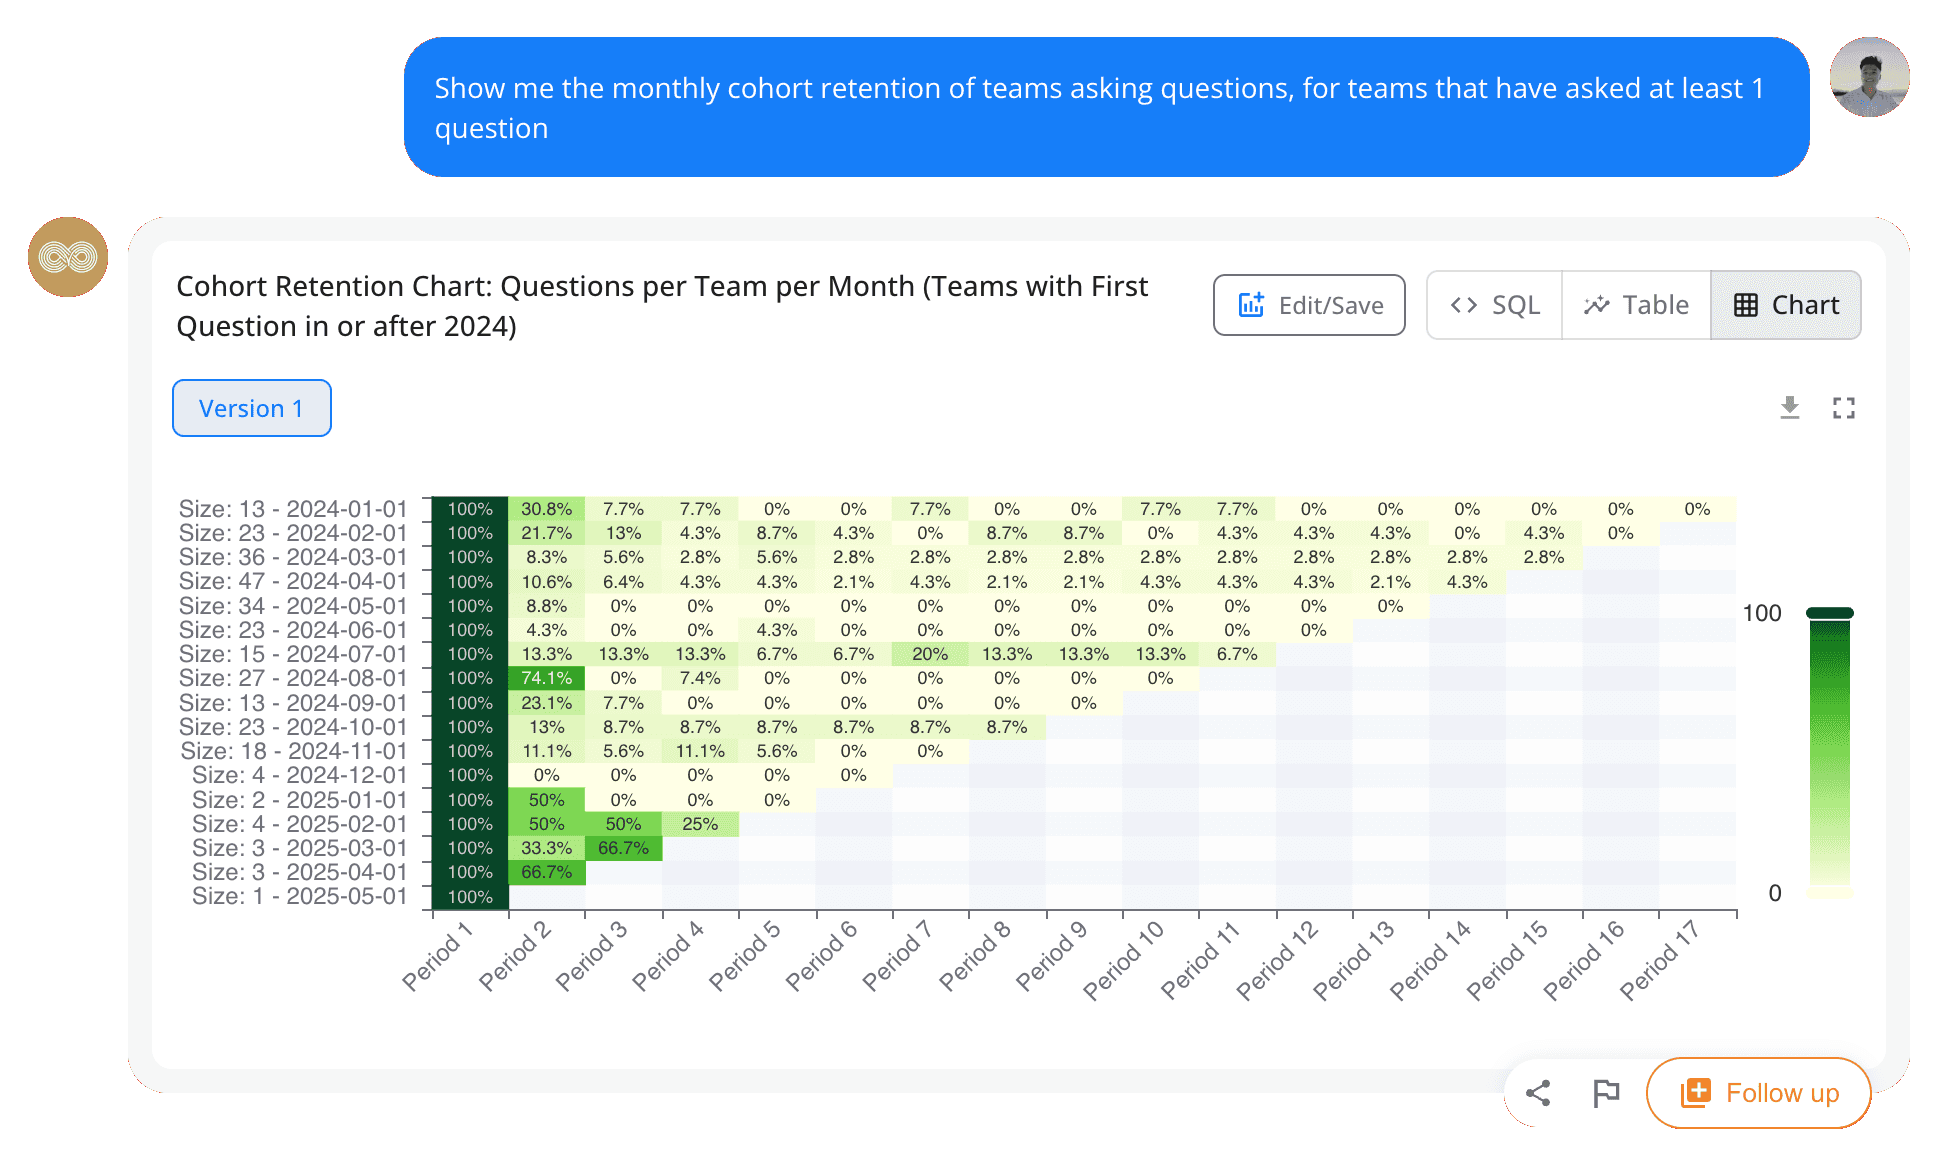
Task: Select the Version 1 tab
Action: coord(252,408)
